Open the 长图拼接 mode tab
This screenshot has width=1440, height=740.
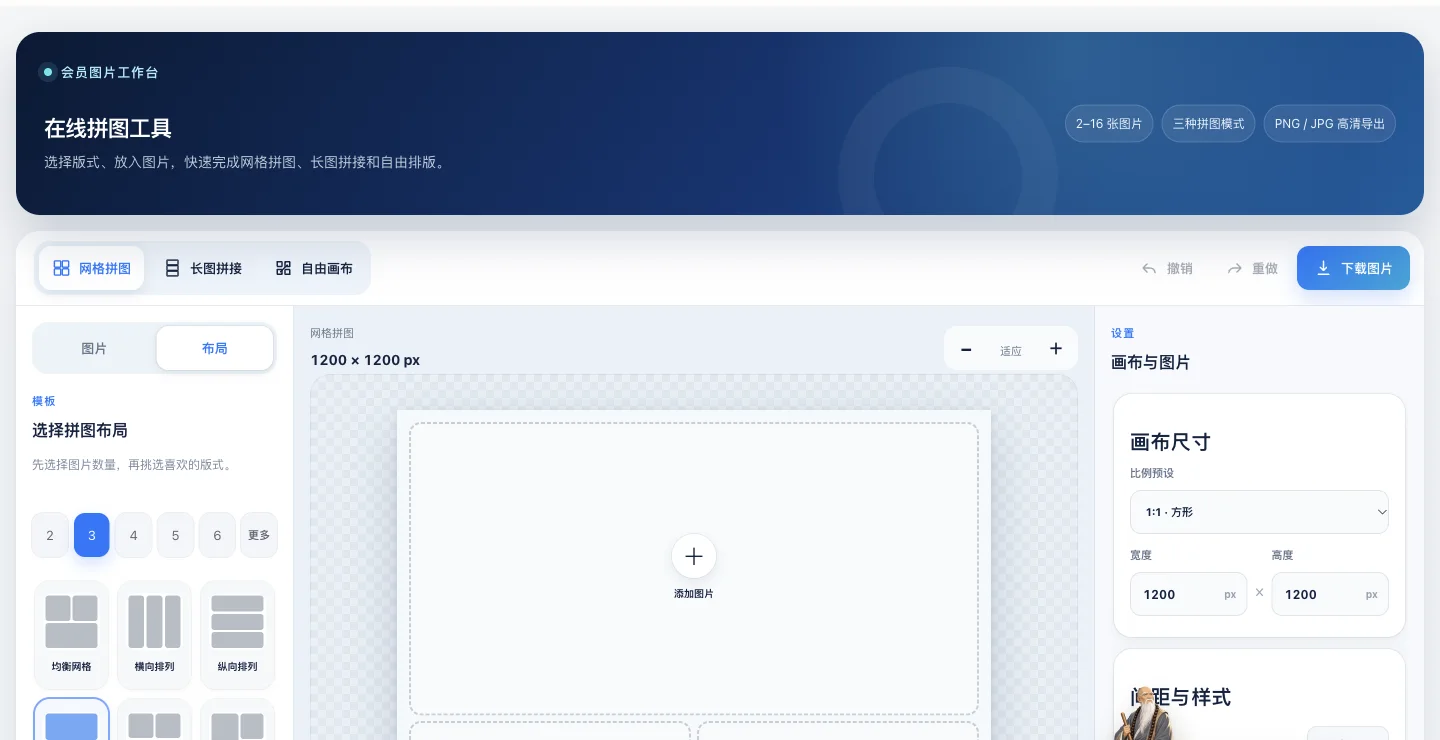[x=203, y=268]
